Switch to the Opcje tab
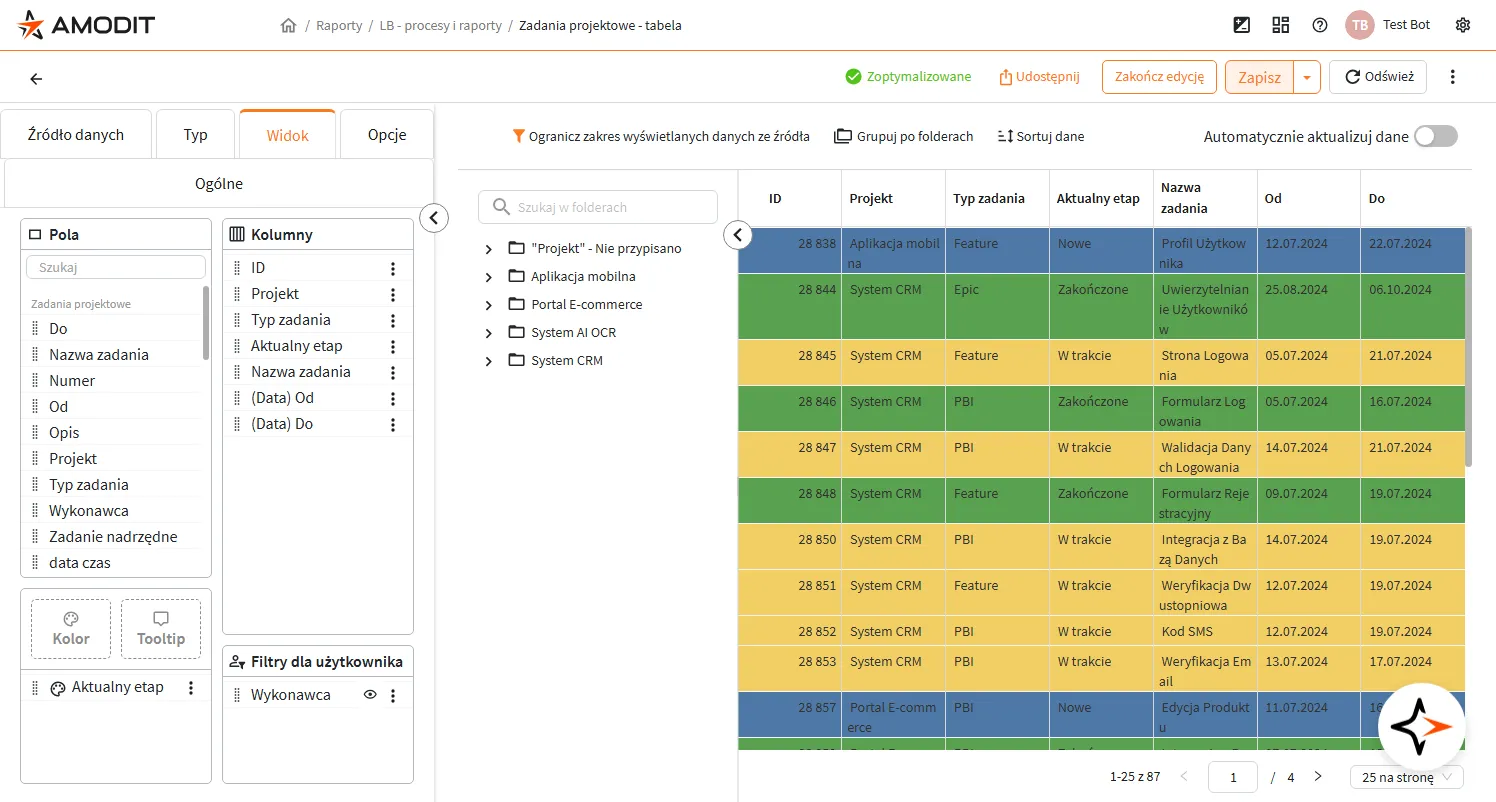Viewport: 1496px width, 802px height. tap(387, 135)
